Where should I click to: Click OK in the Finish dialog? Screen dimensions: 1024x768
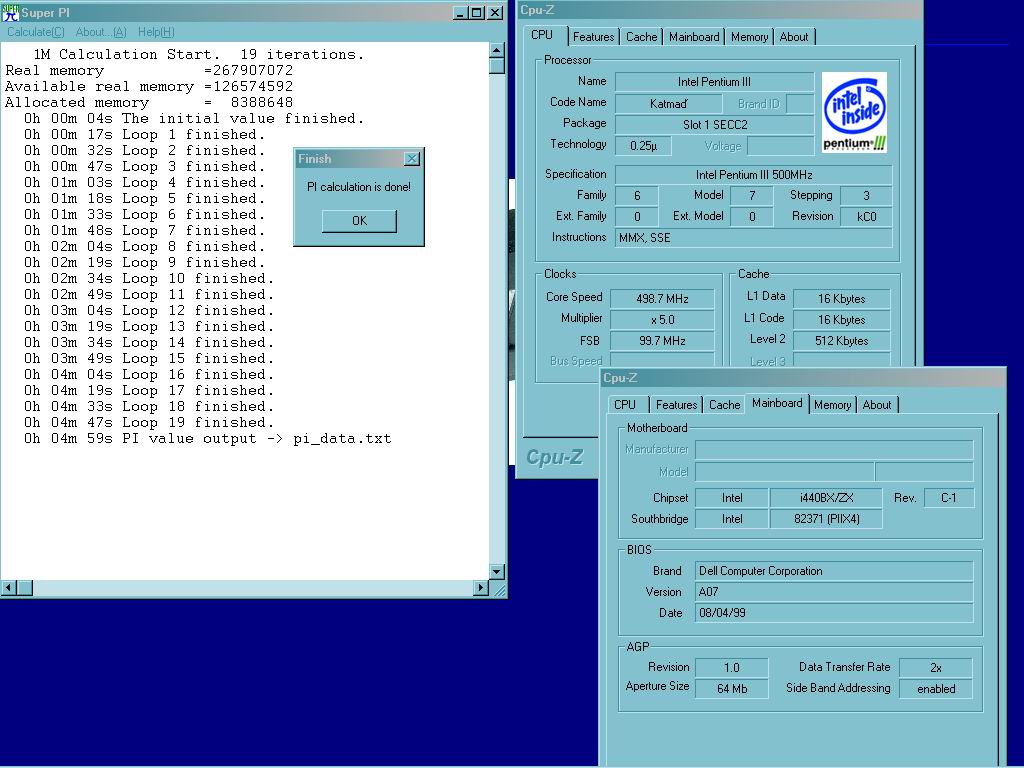[359, 221]
